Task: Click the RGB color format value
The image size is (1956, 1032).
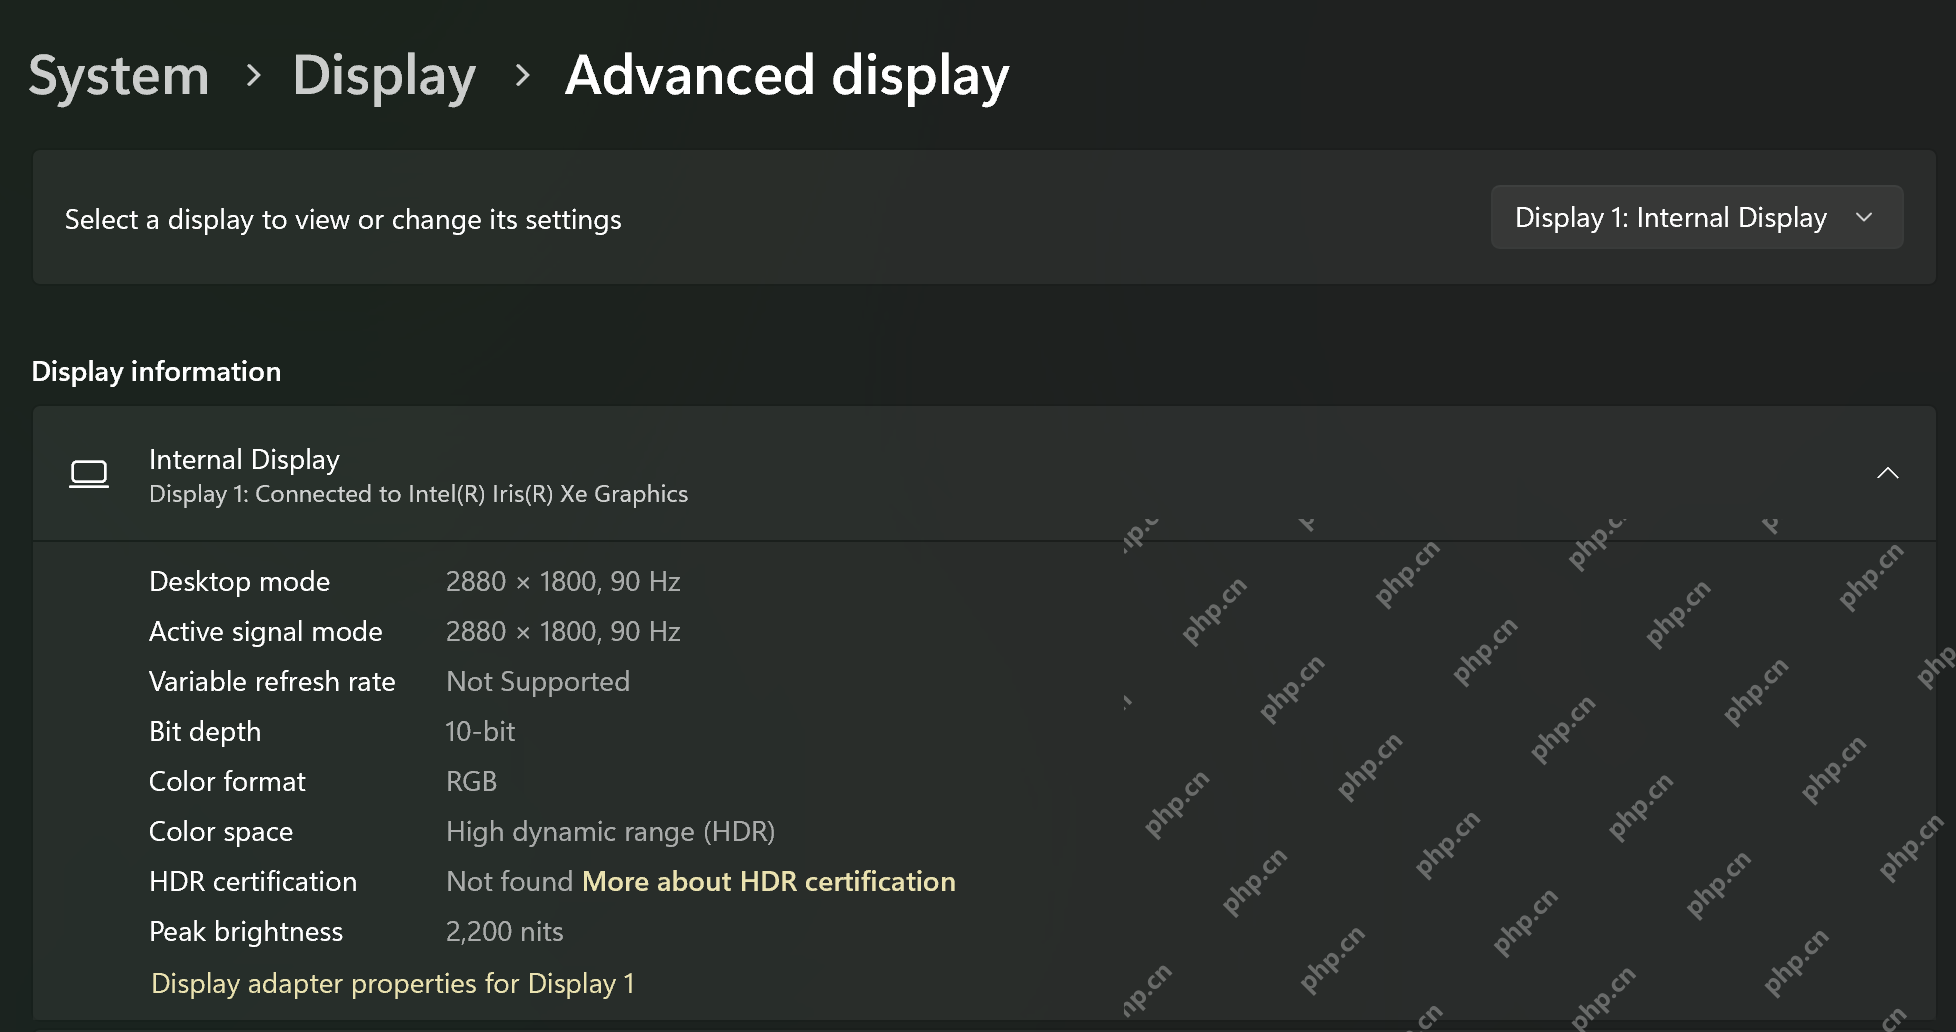Action: click(471, 781)
